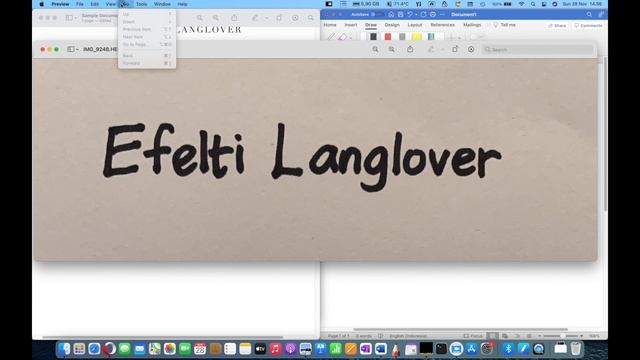Select the Eraser tool in Word Draw ribbon

click(x=342, y=37)
